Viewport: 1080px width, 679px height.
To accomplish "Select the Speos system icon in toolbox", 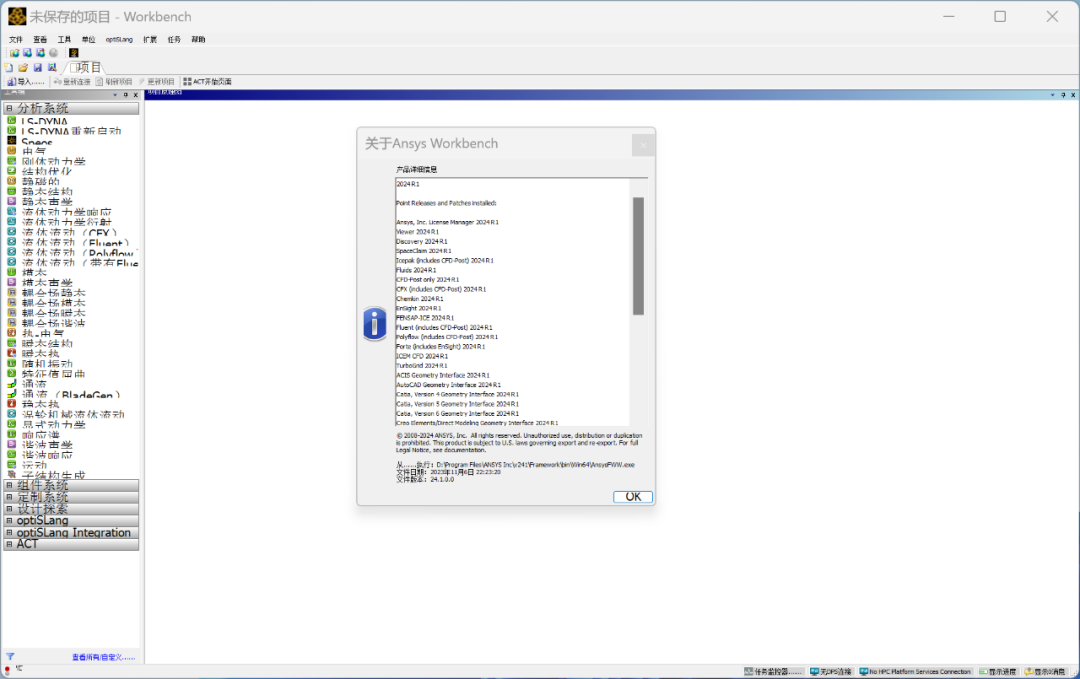I will point(12,140).
